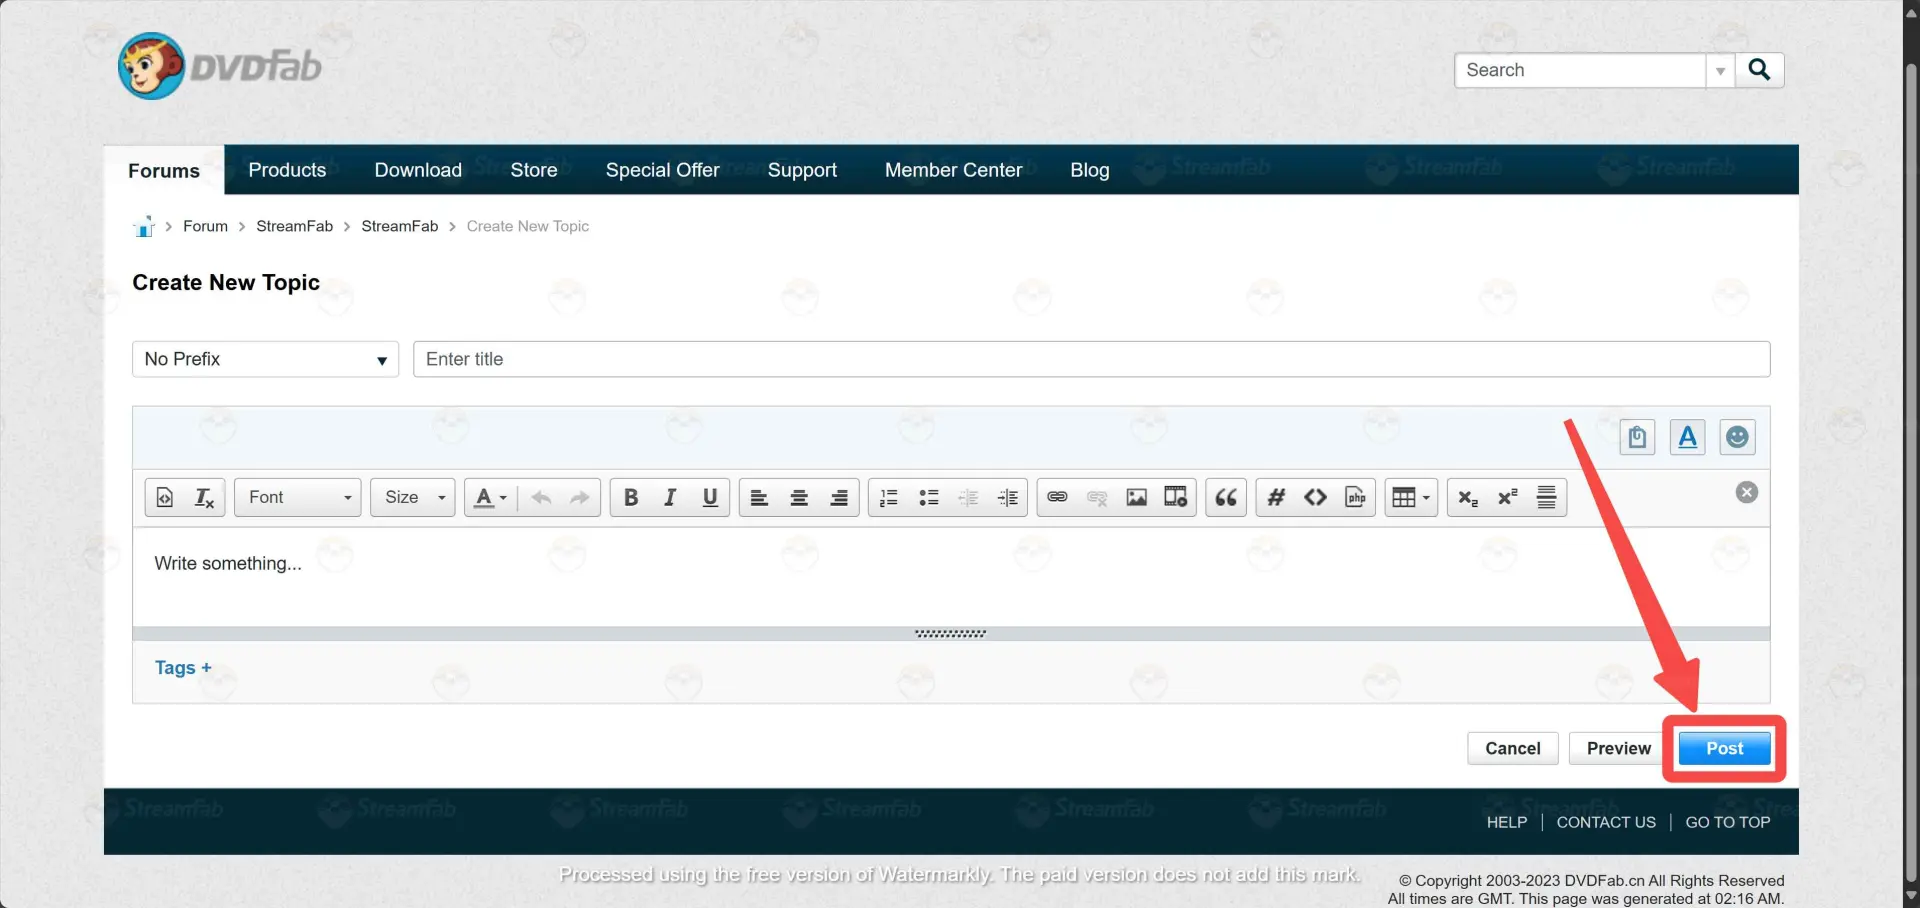
Task: Insert a hyperlink with link icon
Action: point(1057,497)
